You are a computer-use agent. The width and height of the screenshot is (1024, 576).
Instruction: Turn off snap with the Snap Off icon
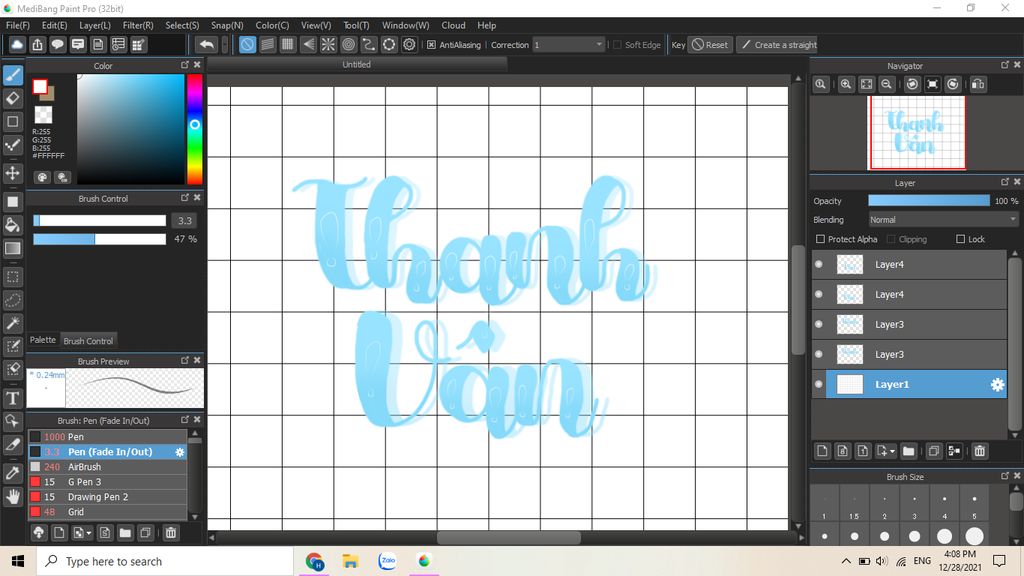(248, 44)
